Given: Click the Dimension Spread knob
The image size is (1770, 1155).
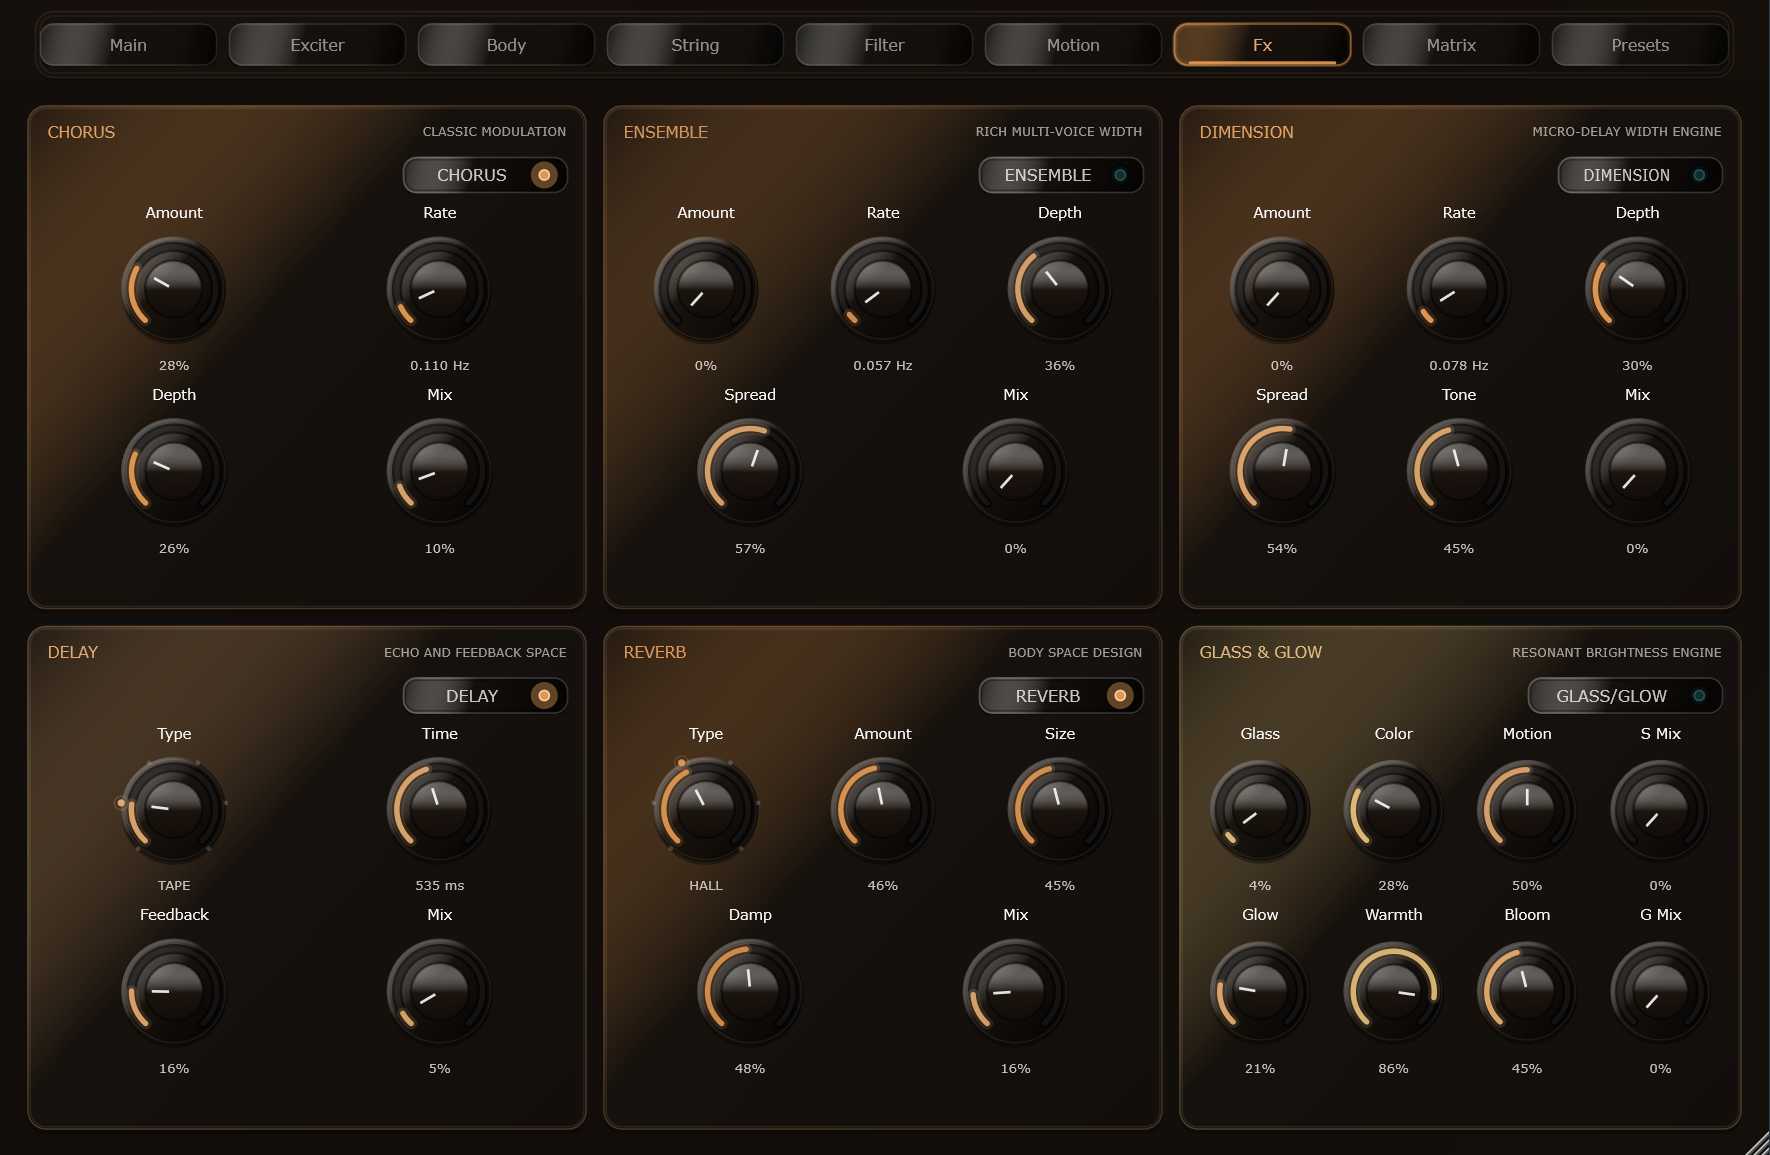Looking at the screenshot, I should point(1282,471).
